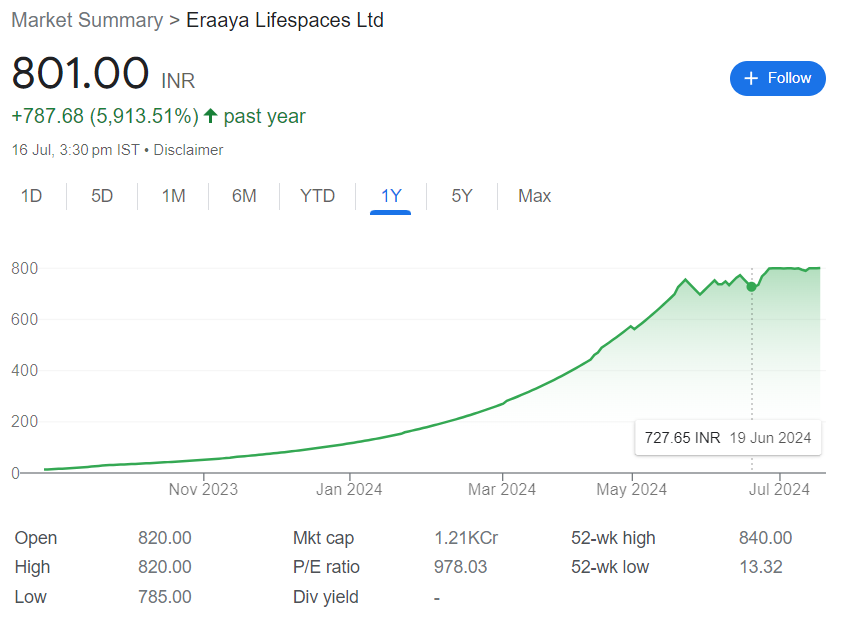Click the 400 y-axis label
Viewport: 852px width, 627px height.
[24, 371]
